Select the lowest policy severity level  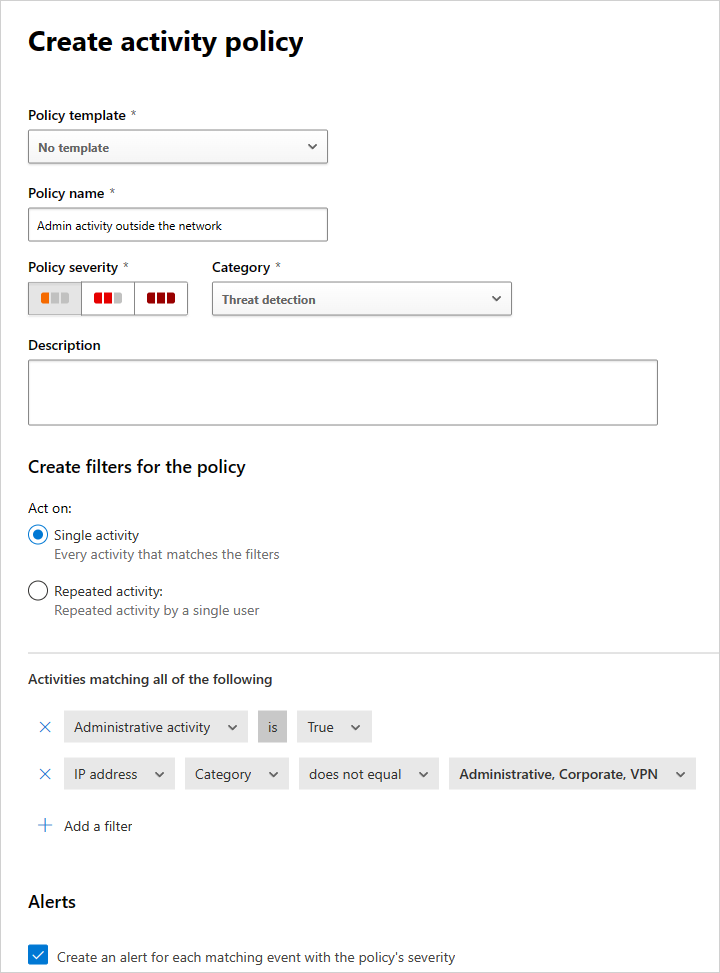point(54,298)
